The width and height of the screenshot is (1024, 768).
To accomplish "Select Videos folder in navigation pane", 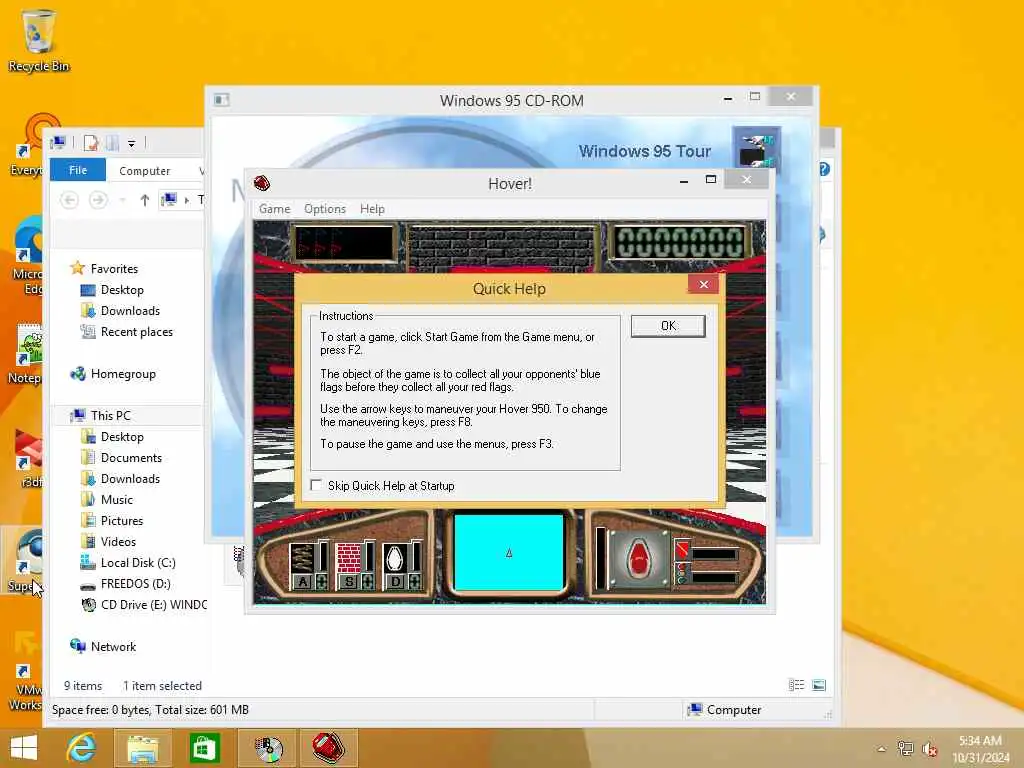I will pyautogui.click(x=118, y=541).
